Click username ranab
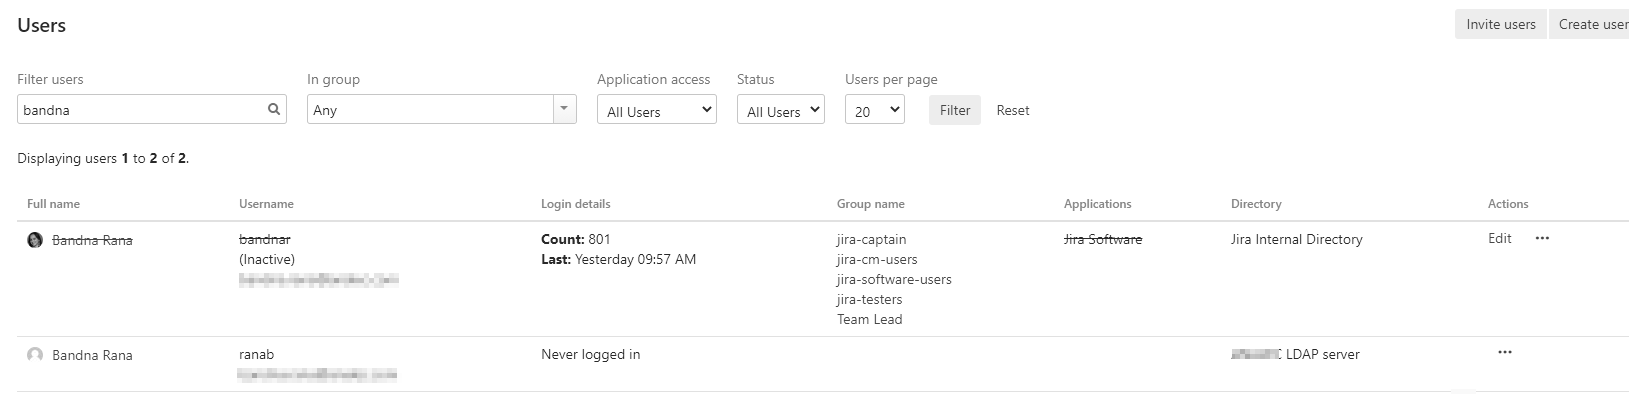The image size is (1629, 407). click(256, 354)
